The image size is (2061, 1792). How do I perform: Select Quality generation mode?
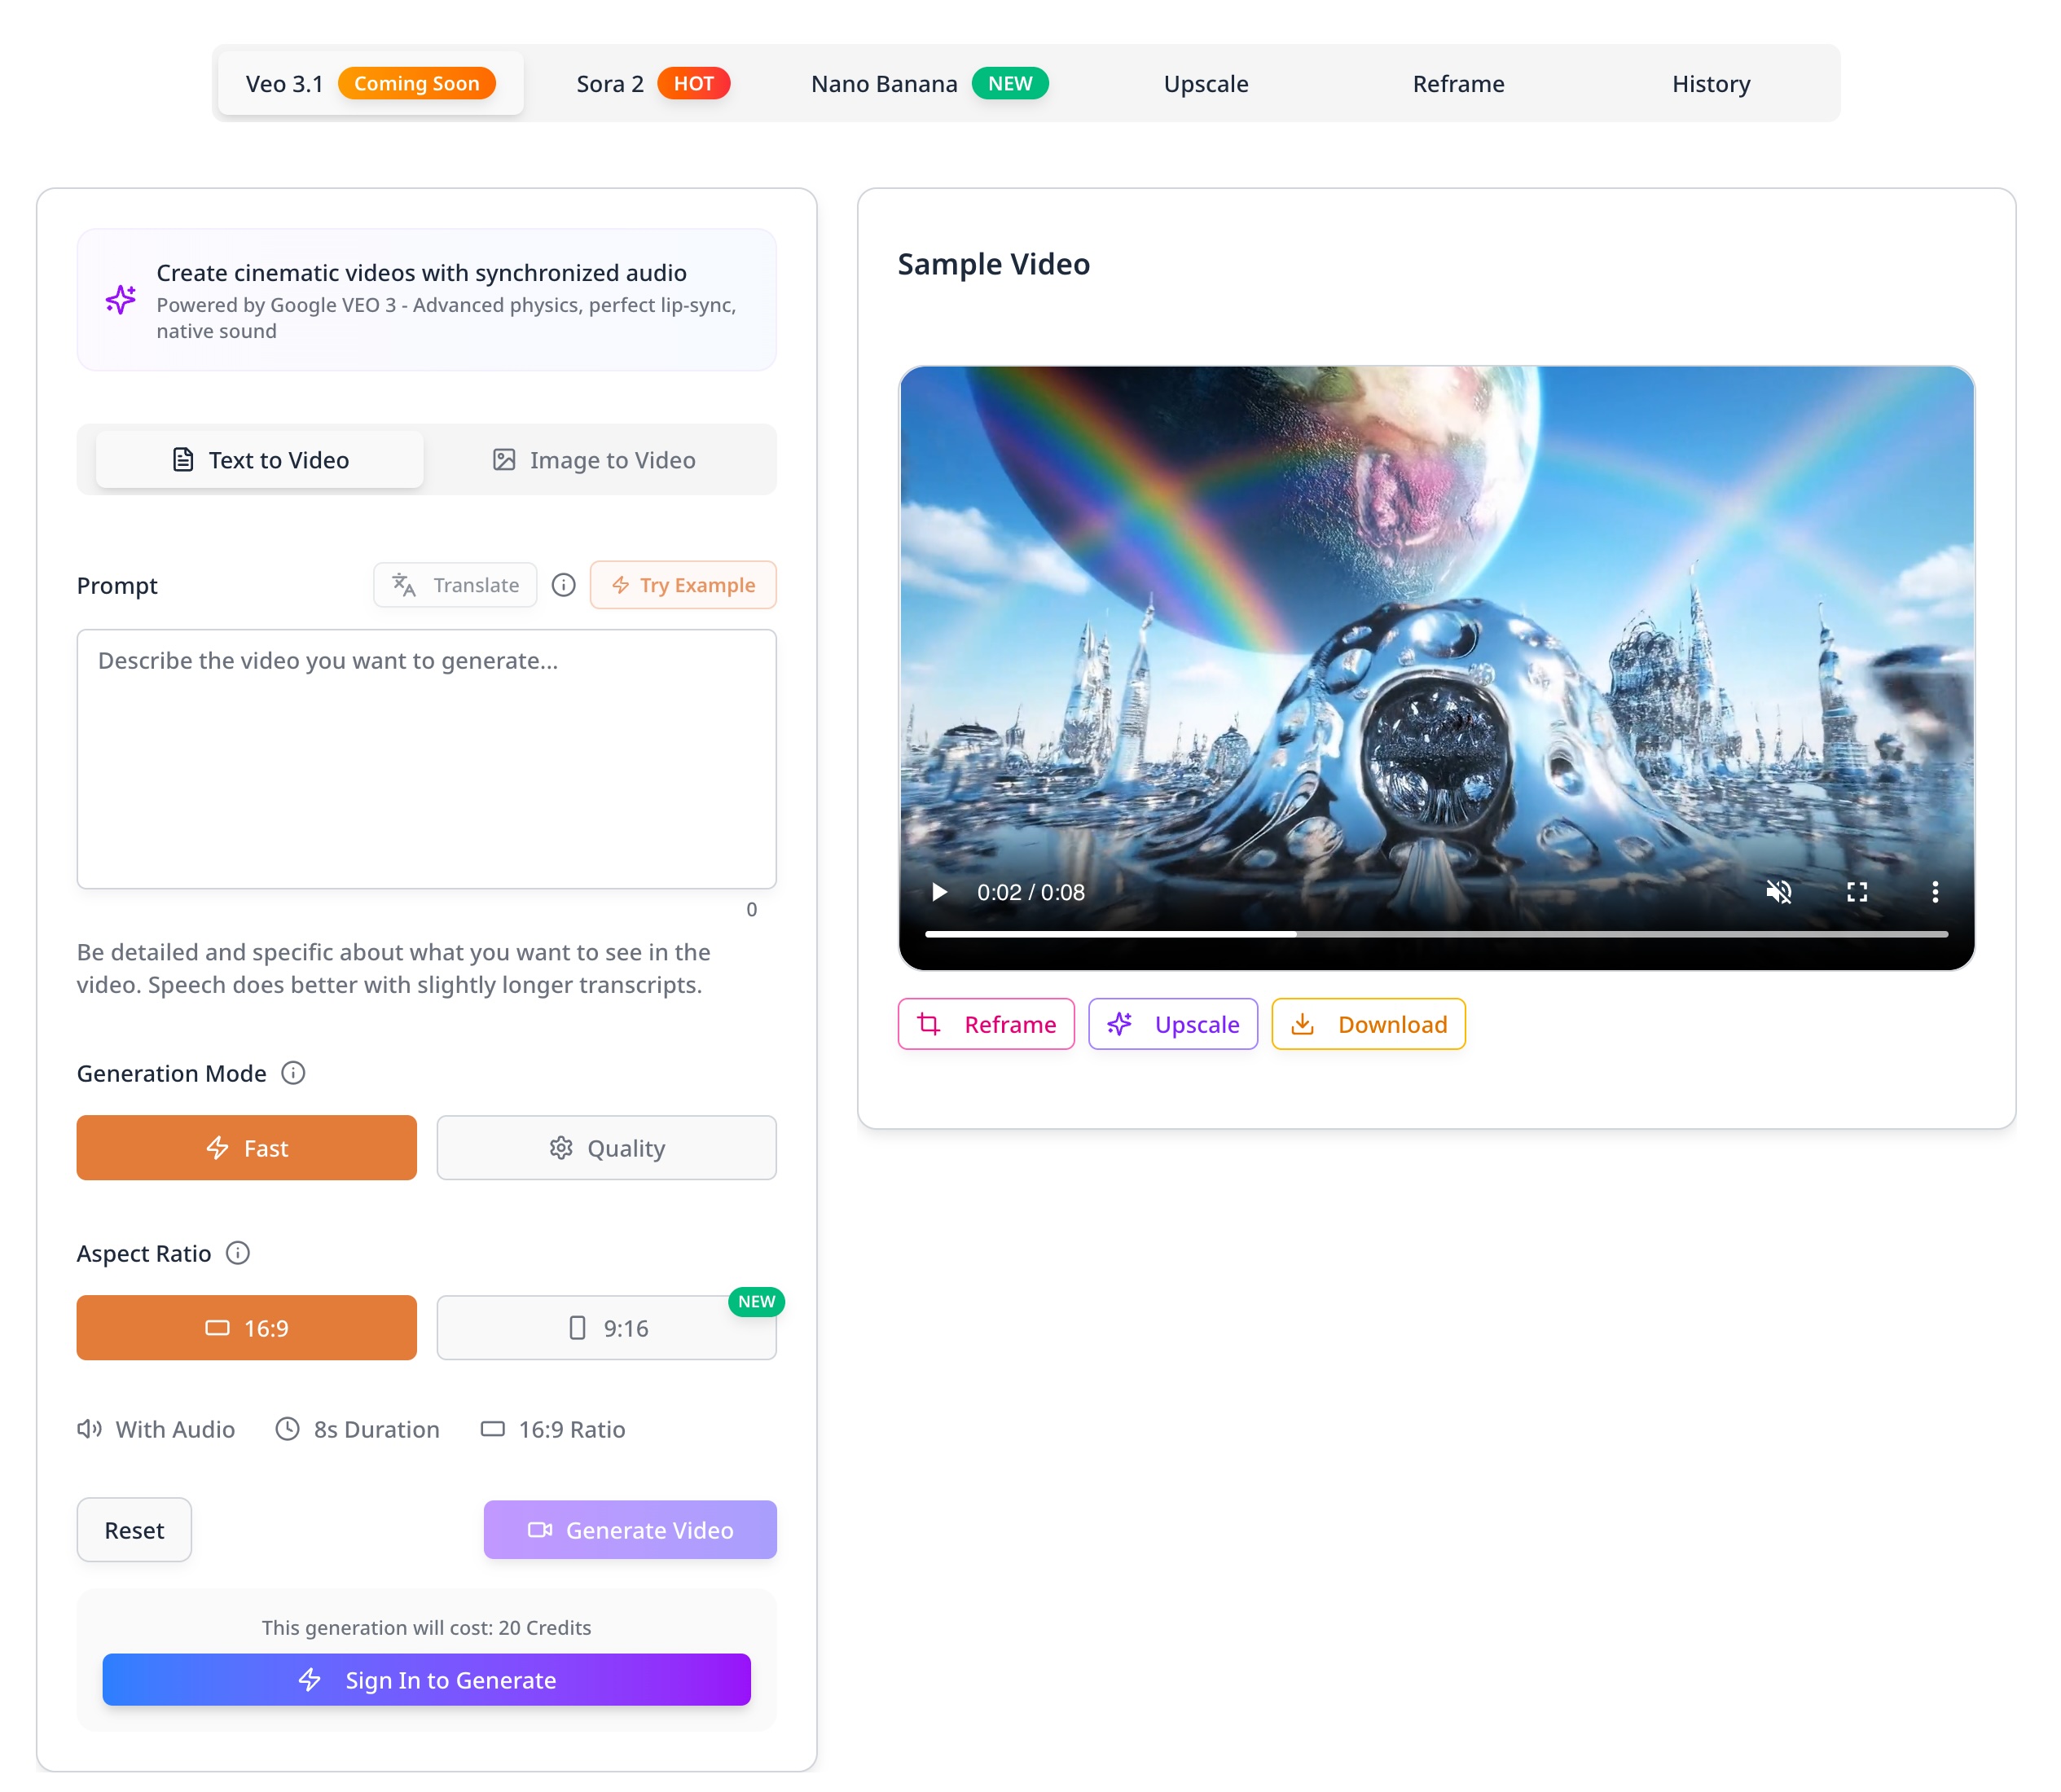(606, 1148)
